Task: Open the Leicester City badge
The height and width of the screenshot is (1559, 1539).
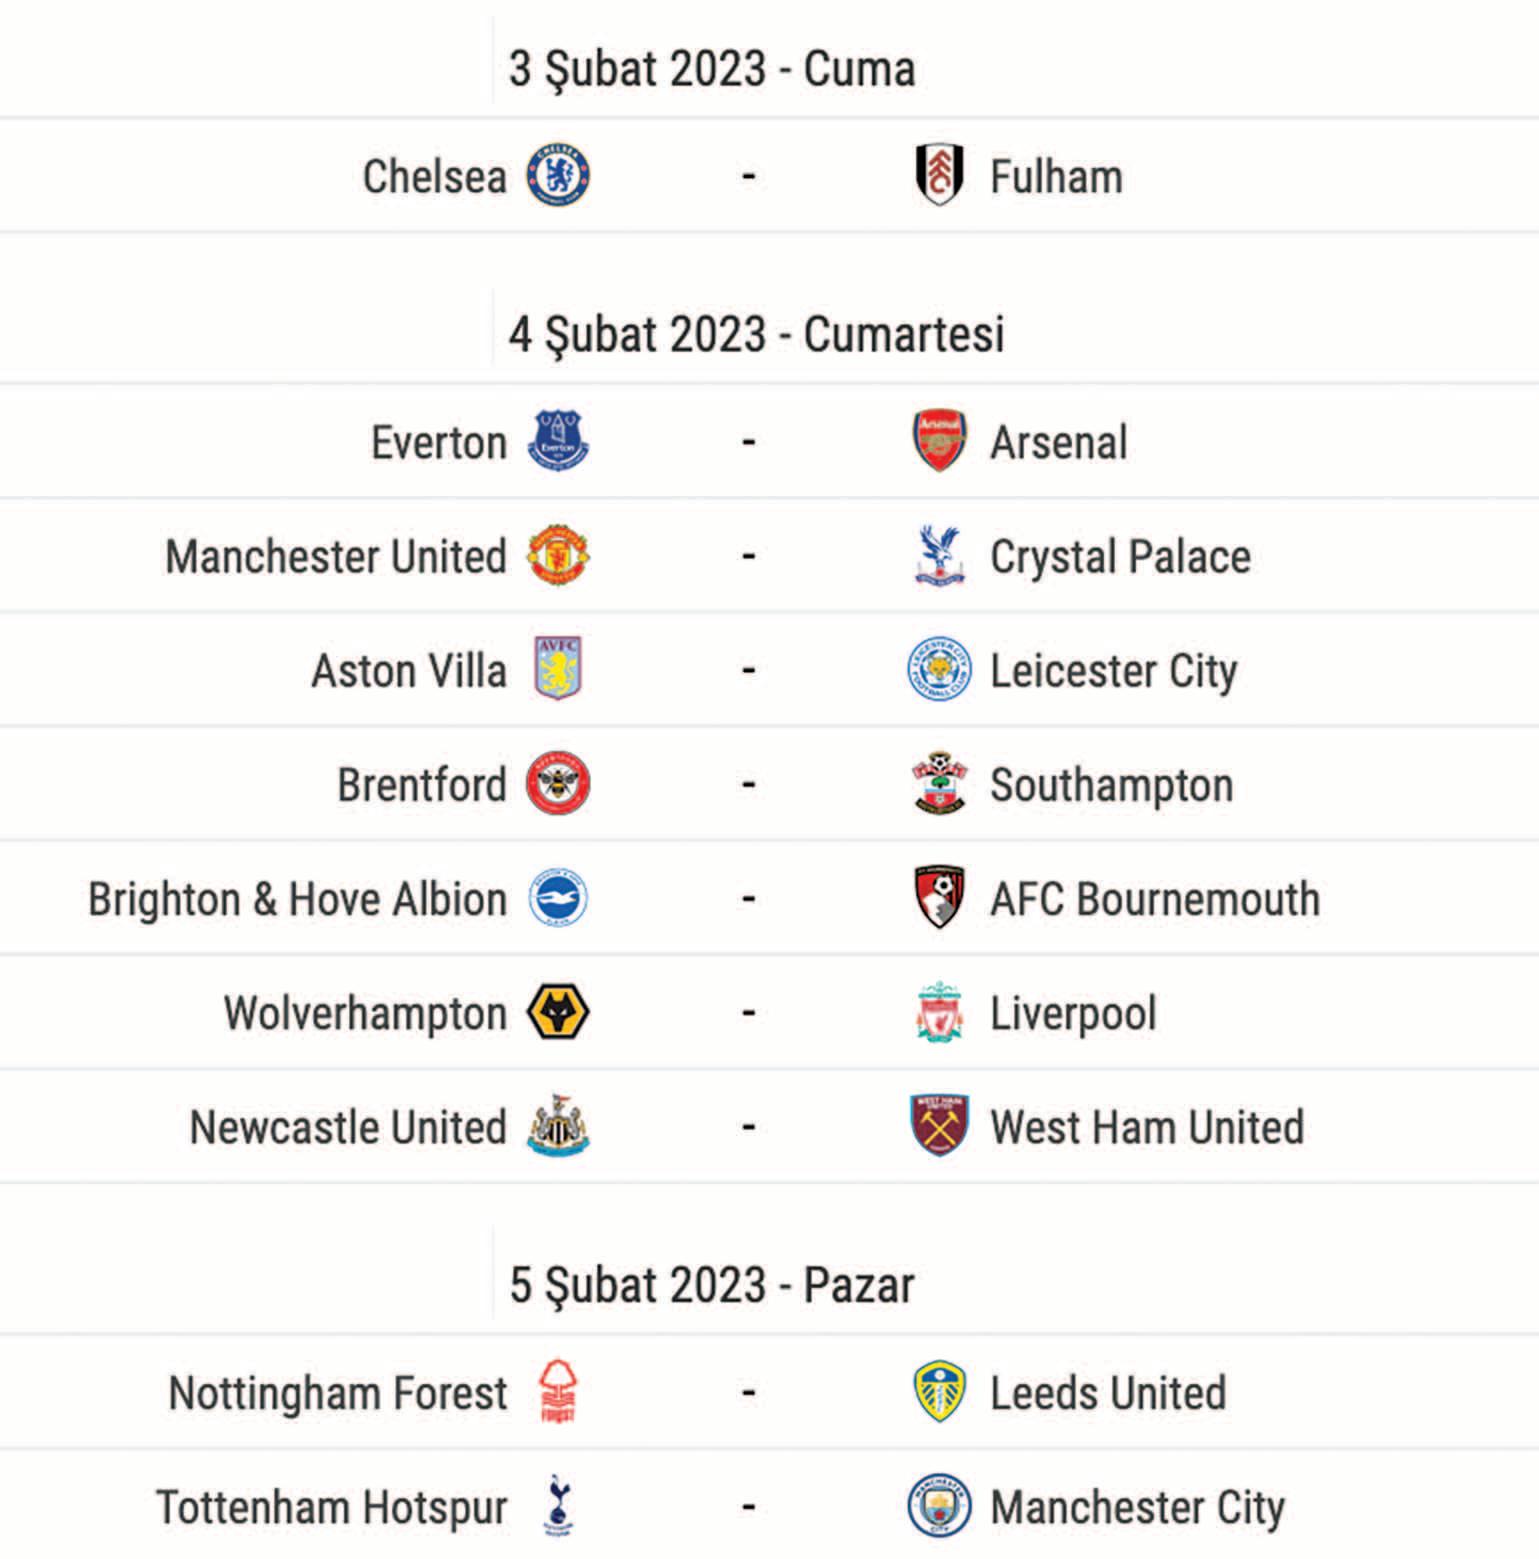Action: (939, 669)
